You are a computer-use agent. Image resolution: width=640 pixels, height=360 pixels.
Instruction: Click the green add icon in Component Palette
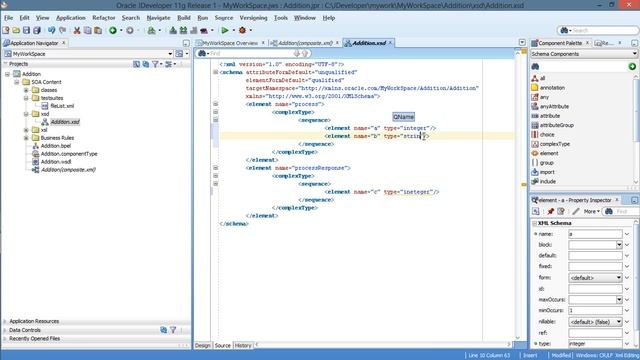coord(632,66)
